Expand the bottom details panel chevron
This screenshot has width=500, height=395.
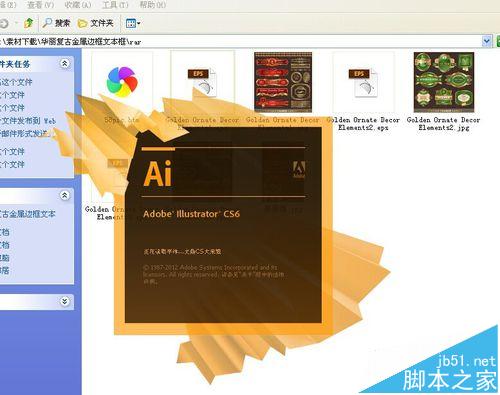[64, 301]
